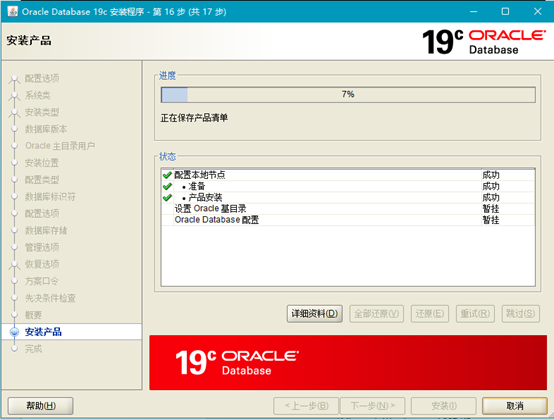Maximize the installer window
Image resolution: width=554 pixels, height=419 pixels.
pyautogui.click(x=505, y=11)
